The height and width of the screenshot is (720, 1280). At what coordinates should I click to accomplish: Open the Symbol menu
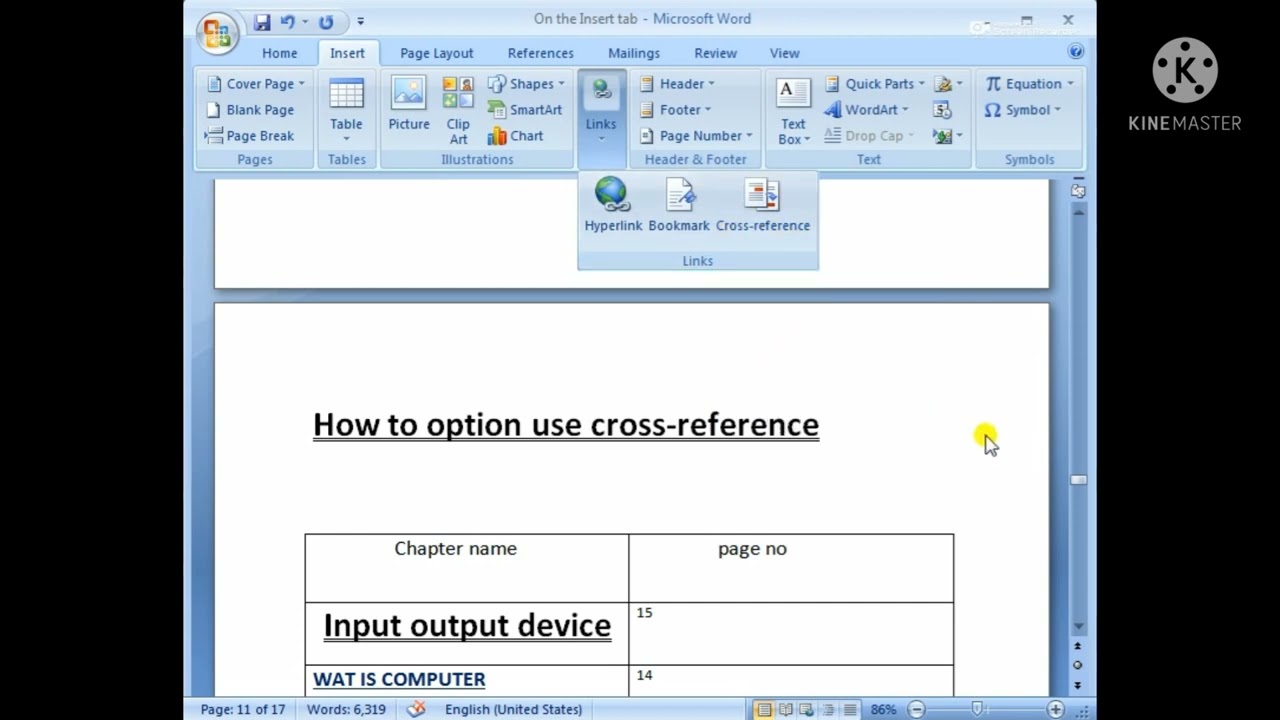(1022, 110)
